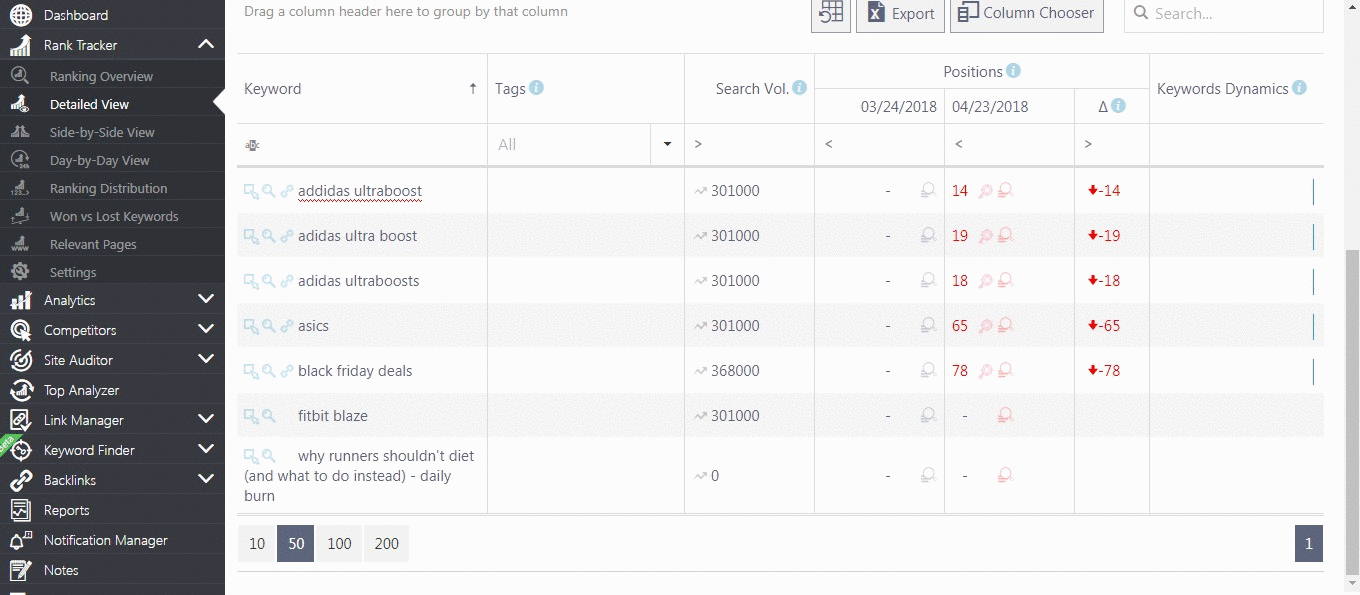Click the Keyword filter contains icon
This screenshot has height=595, width=1360.
click(x=252, y=145)
